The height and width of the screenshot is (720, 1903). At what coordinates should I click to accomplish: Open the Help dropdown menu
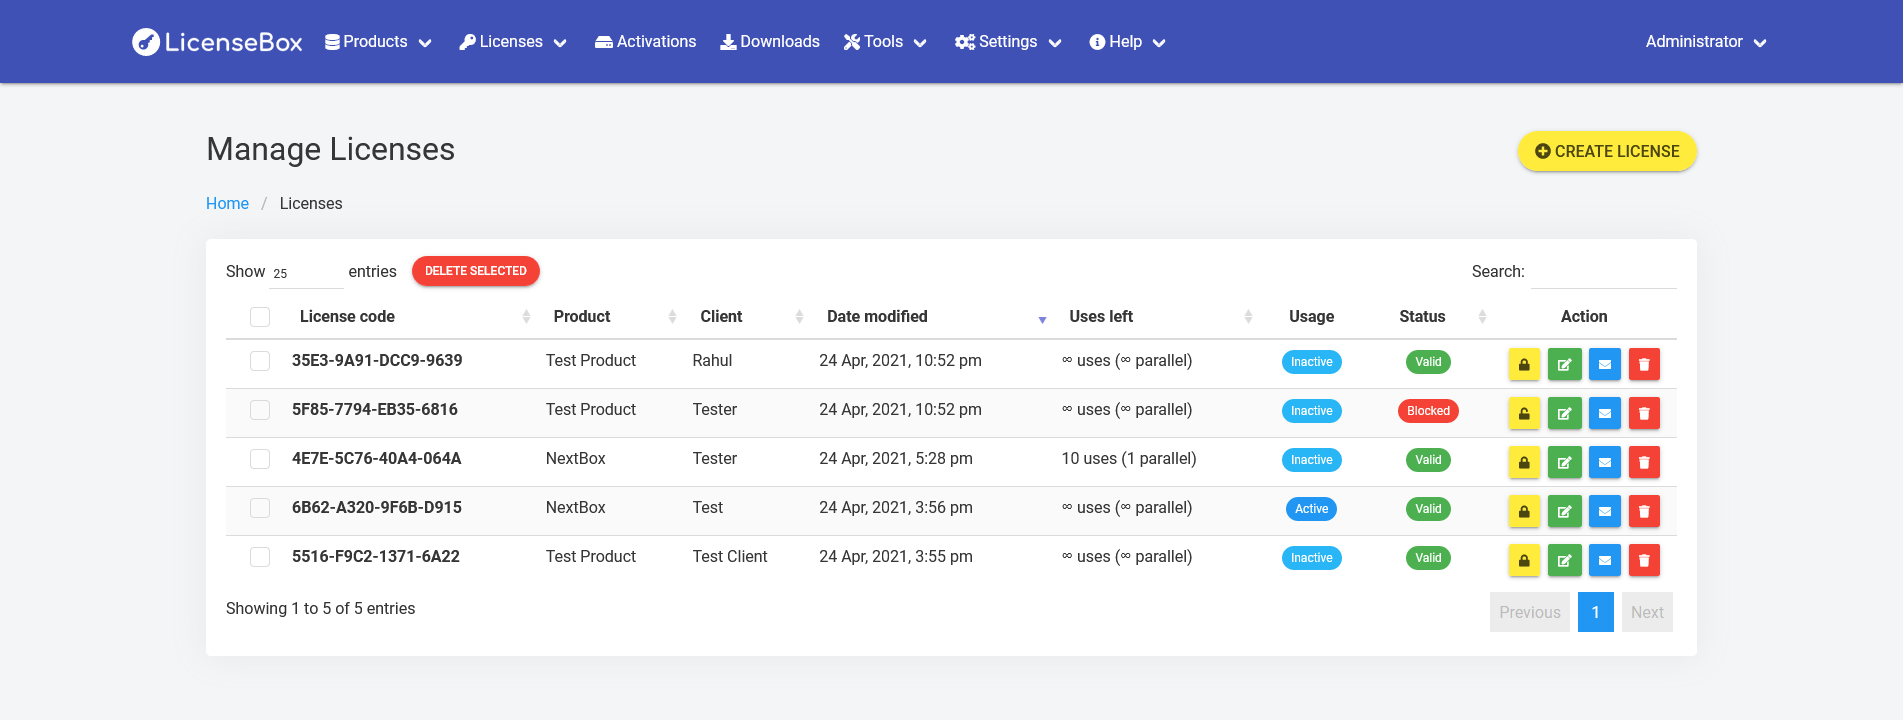coord(1127,42)
